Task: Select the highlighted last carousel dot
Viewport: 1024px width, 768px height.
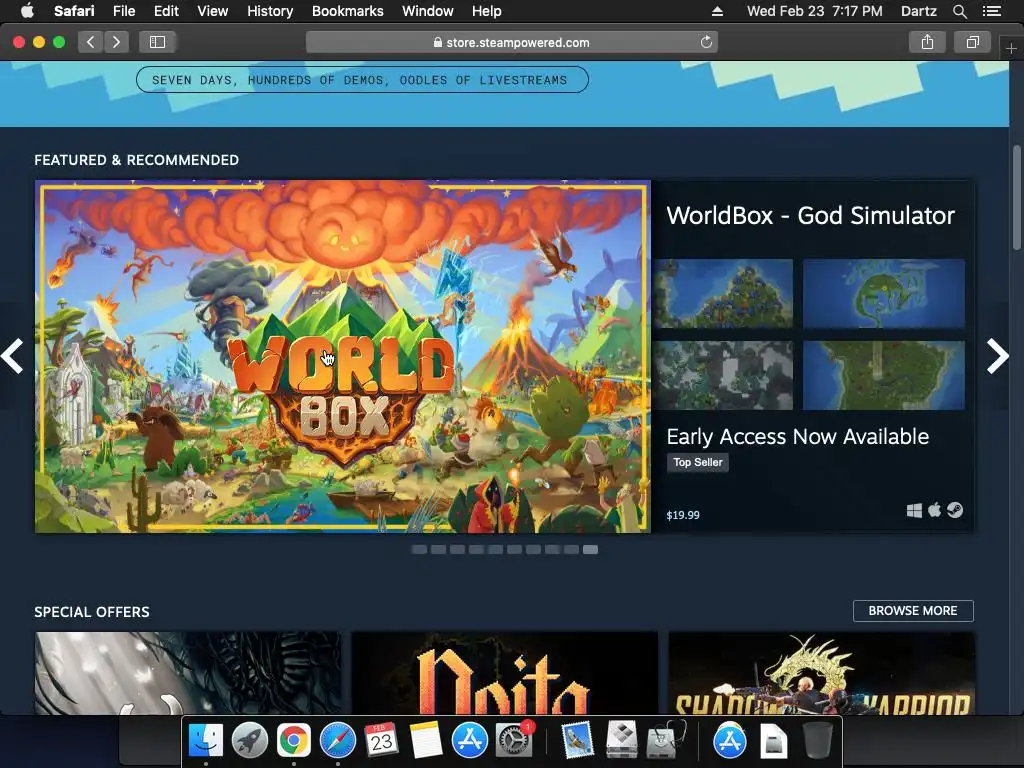Action: click(x=590, y=549)
